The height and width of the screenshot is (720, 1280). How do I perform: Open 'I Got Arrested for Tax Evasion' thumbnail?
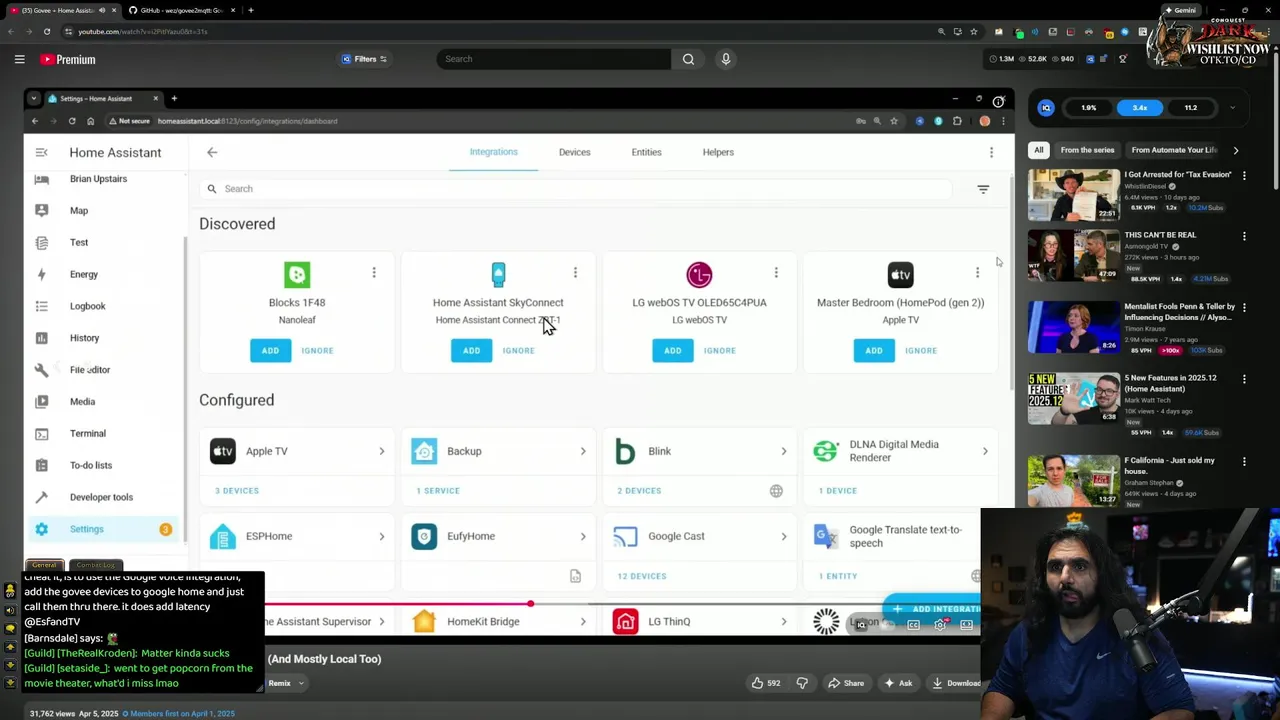click(1074, 194)
